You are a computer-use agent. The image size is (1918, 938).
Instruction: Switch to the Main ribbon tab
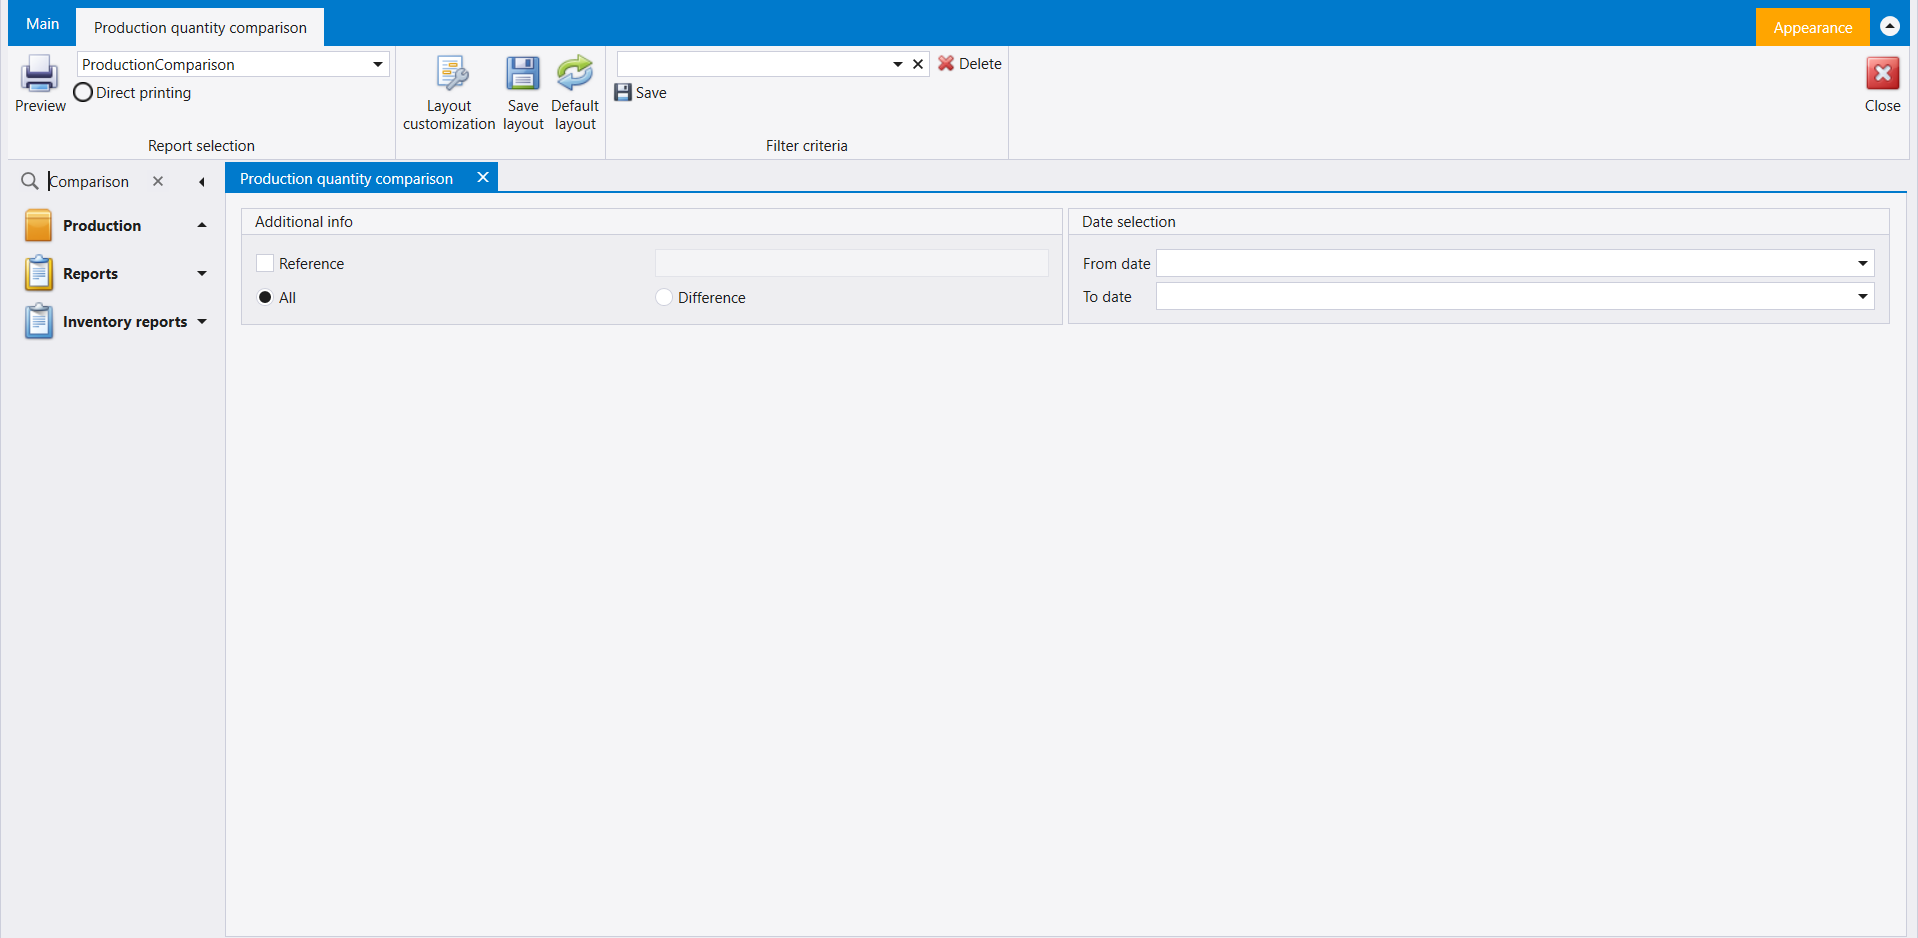[x=42, y=24]
